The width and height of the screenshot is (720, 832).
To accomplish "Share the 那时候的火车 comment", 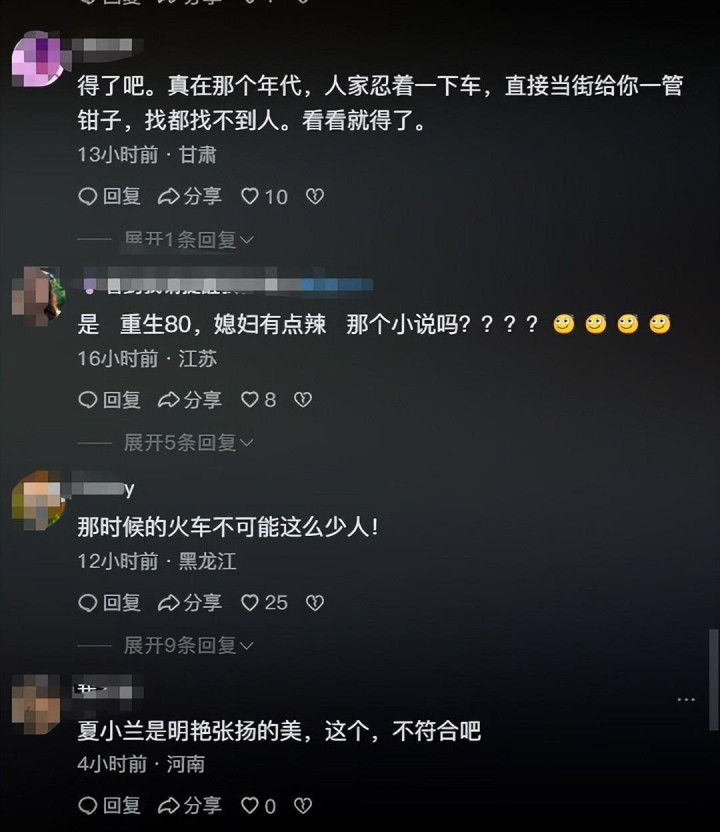I will [x=189, y=603].
